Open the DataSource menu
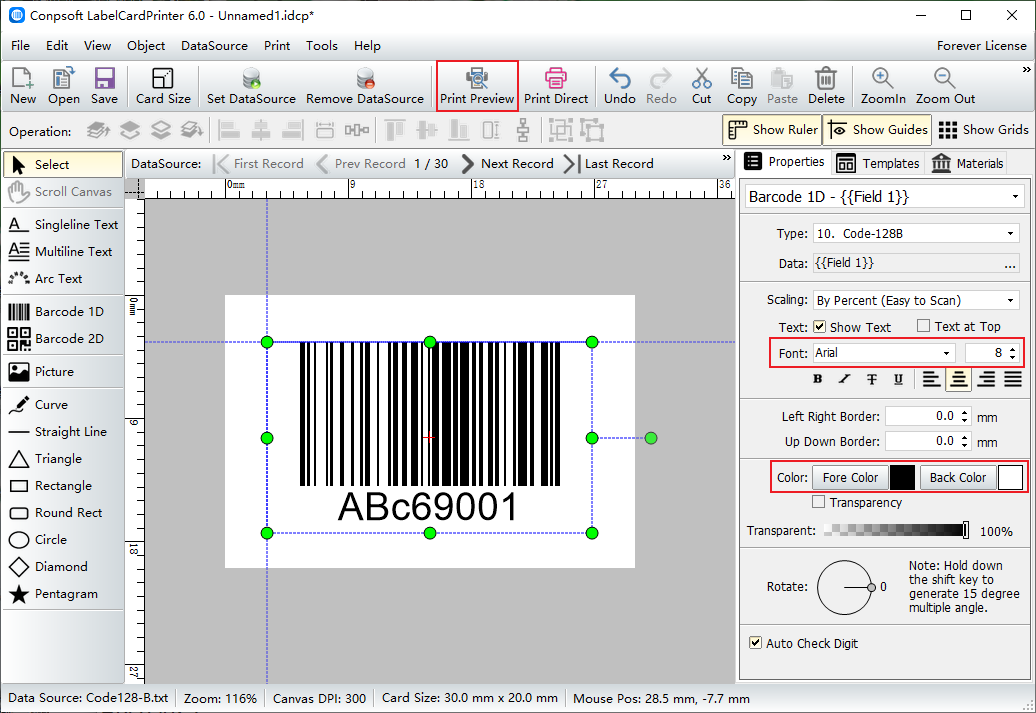 tap(214, 46)
